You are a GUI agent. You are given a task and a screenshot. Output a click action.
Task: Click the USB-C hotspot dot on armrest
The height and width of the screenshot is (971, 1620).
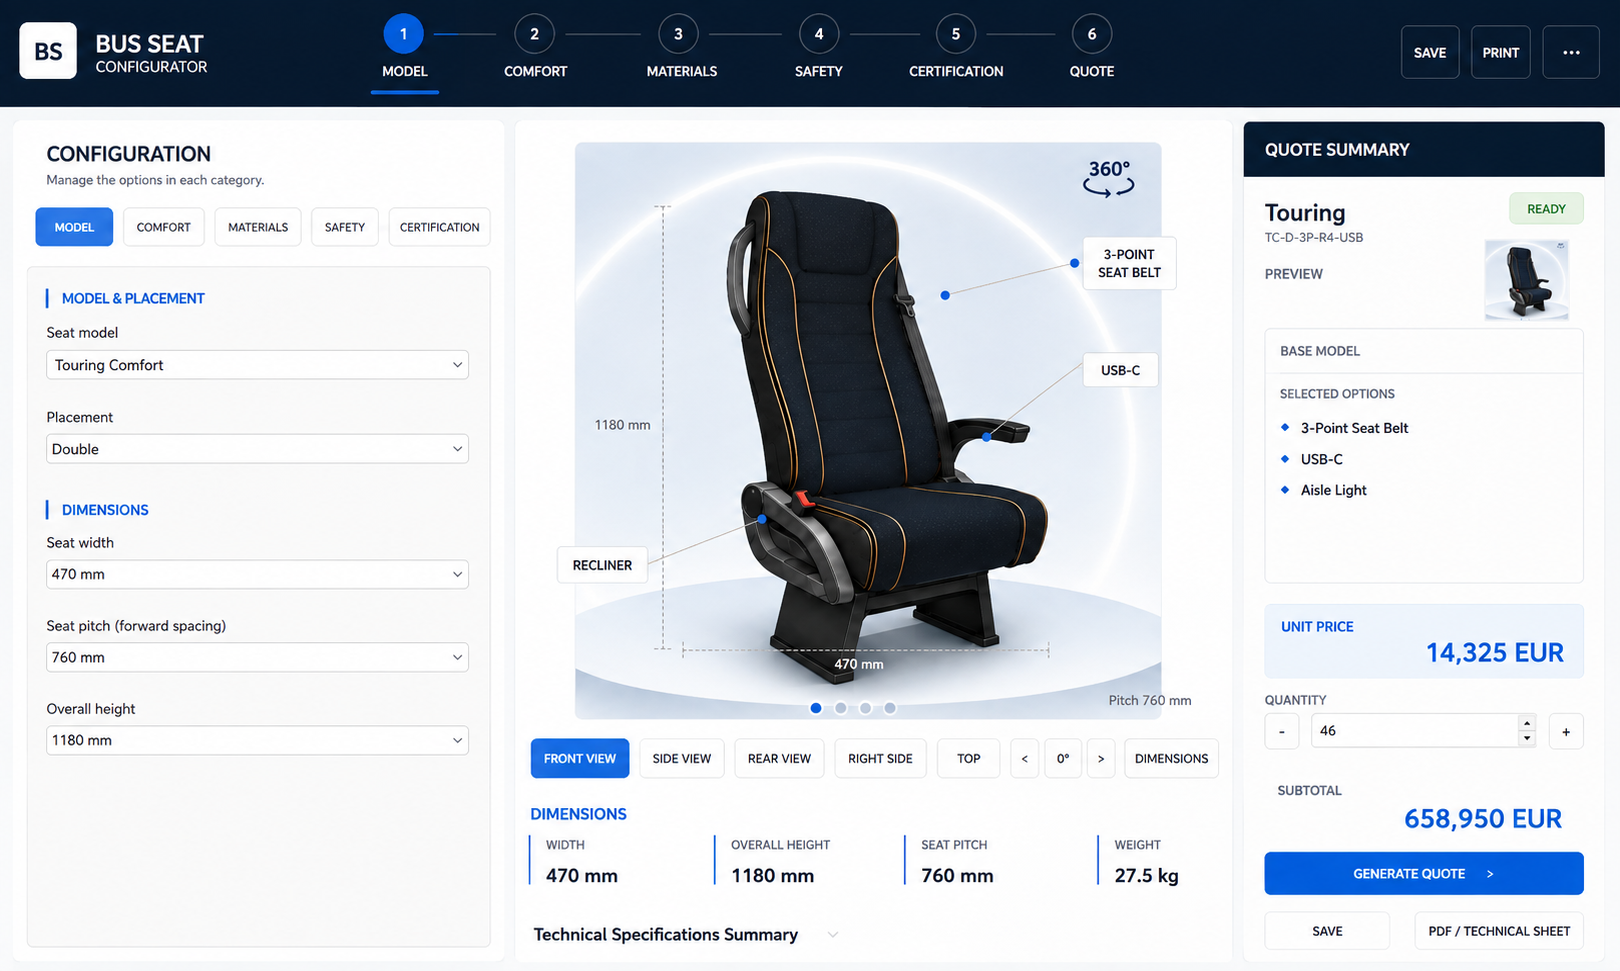[986, 437]
